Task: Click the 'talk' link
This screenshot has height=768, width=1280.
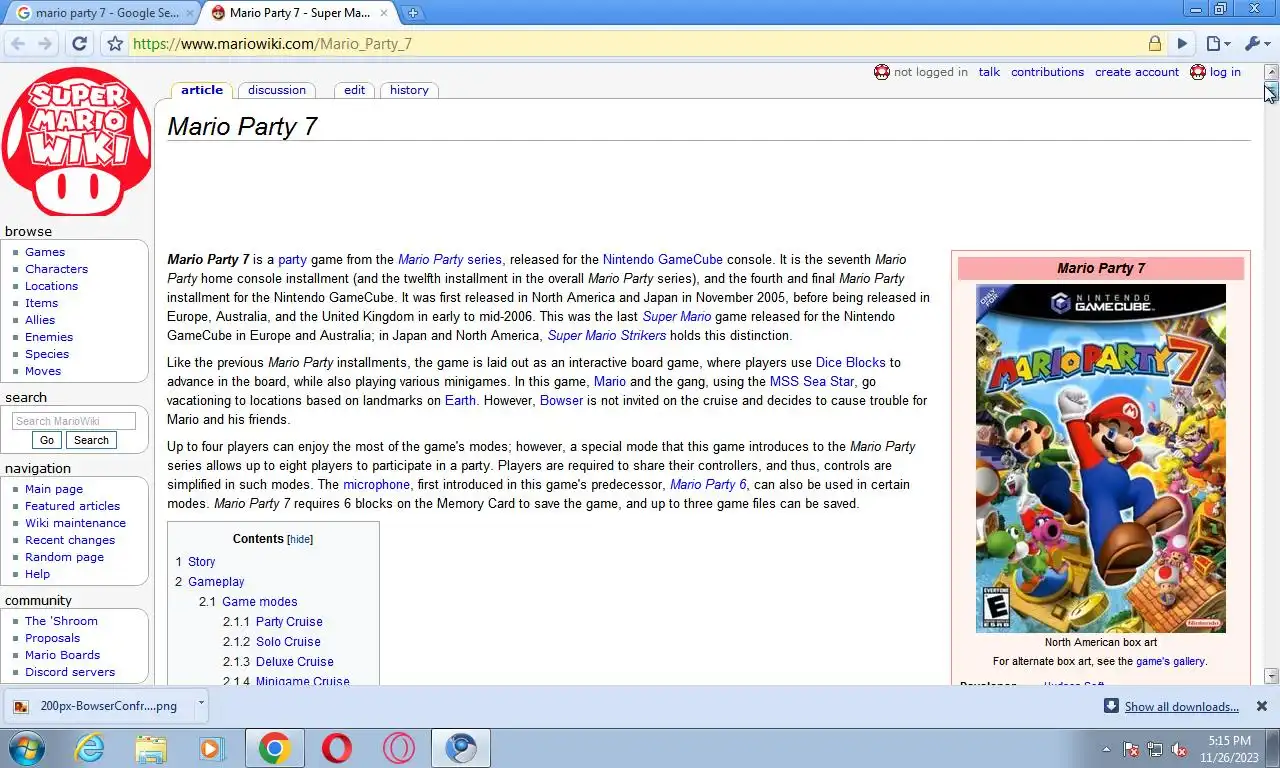Action: 989,72
